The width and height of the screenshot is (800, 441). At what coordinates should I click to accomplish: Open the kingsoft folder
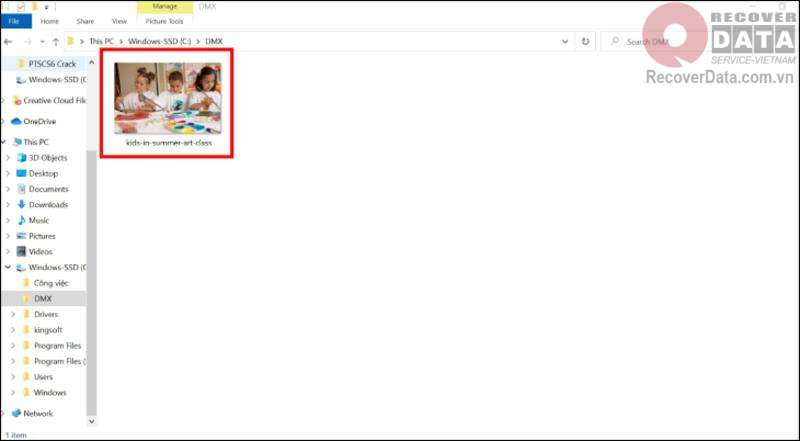click(x=48, y=330)
